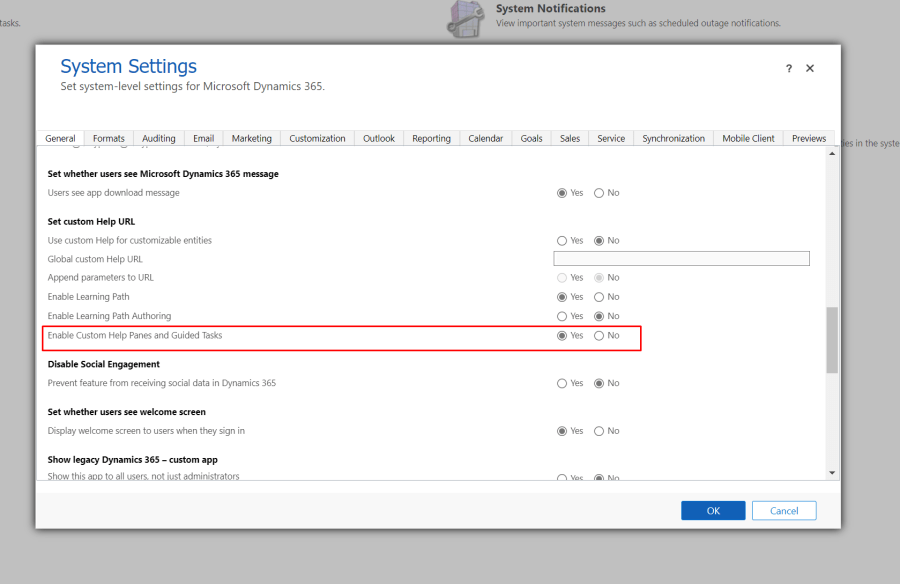View the Previews tab
Viewport: 900px width, 584px height.
pyautogui.click(x=808, y=138)
